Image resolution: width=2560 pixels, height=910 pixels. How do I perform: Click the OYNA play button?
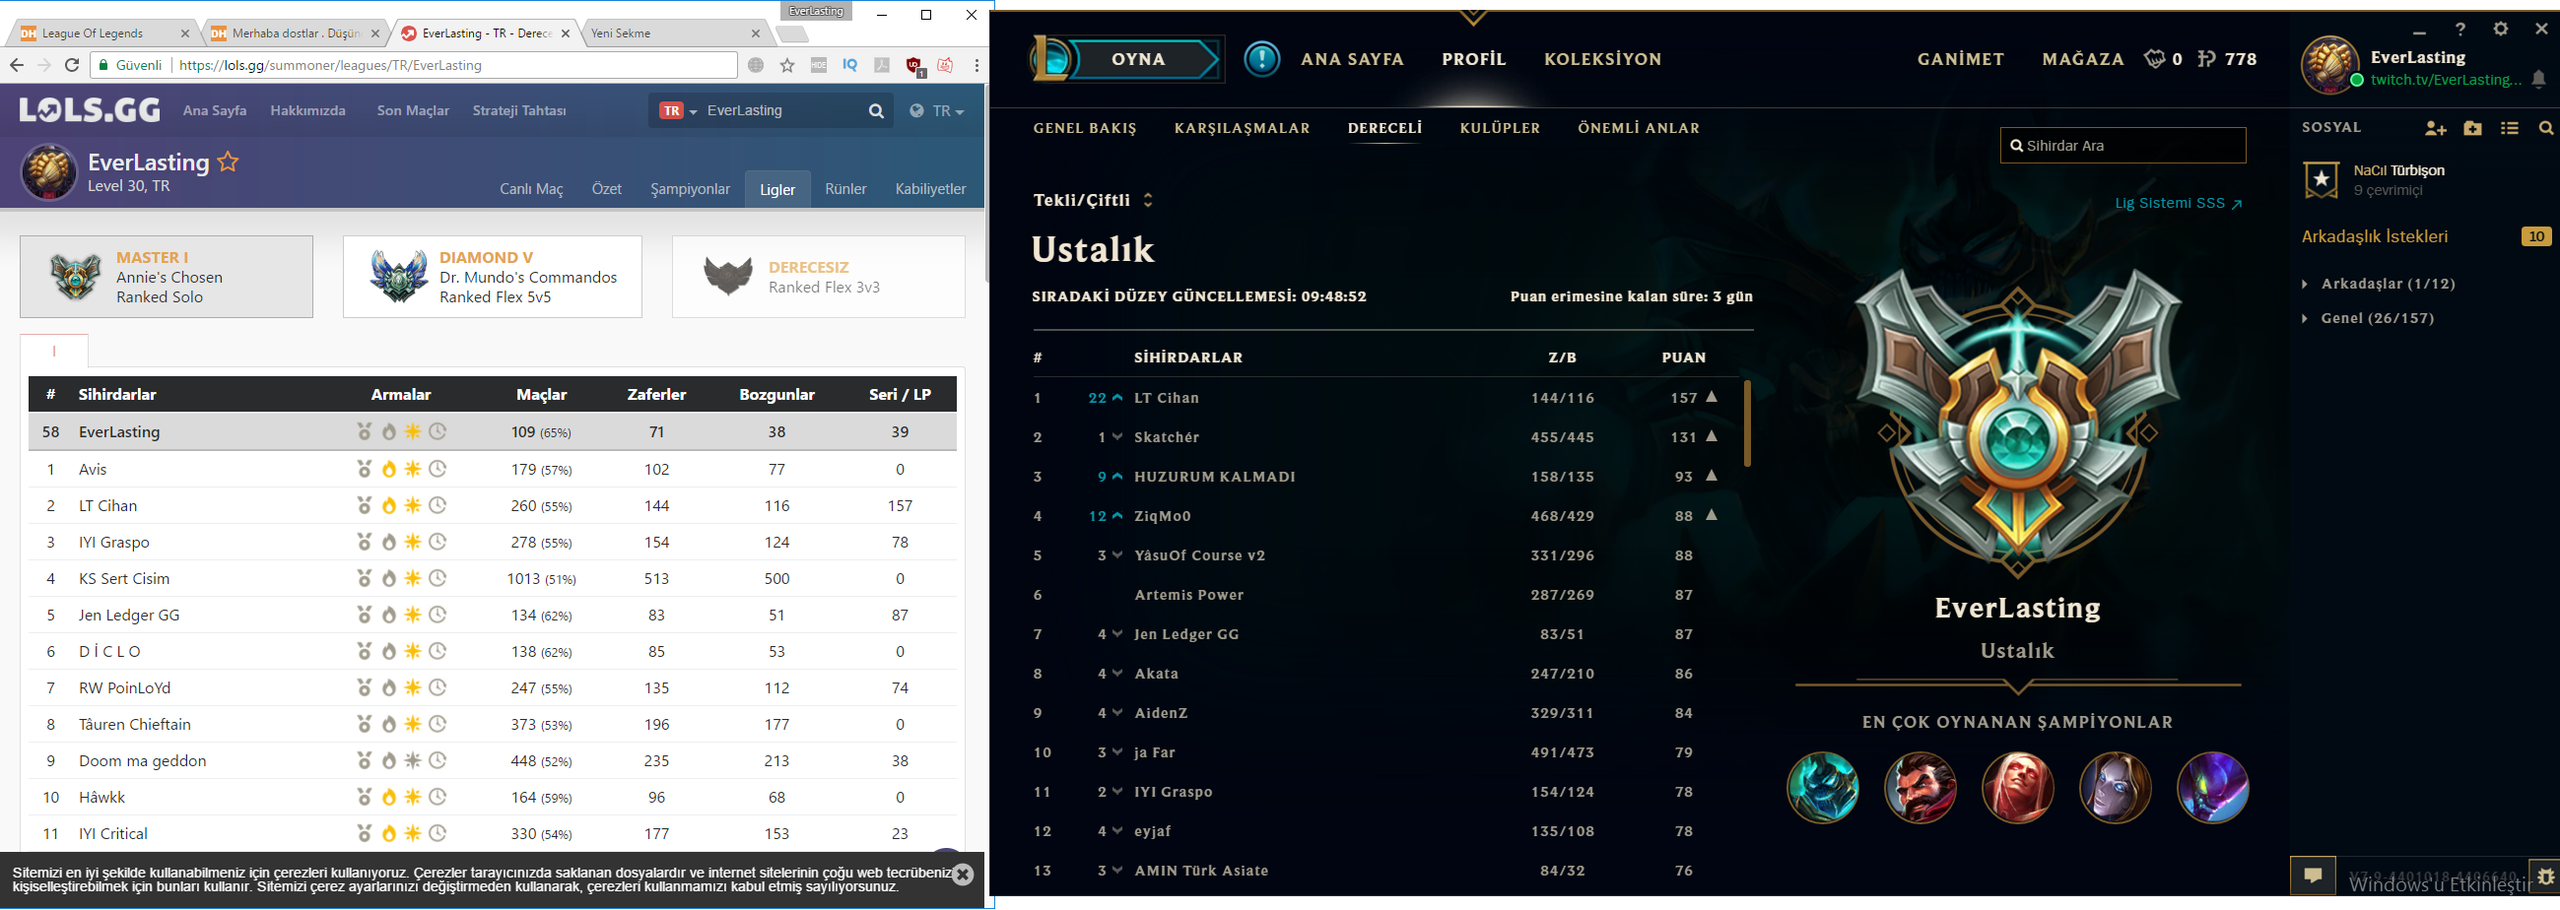tap(1139, 59)
